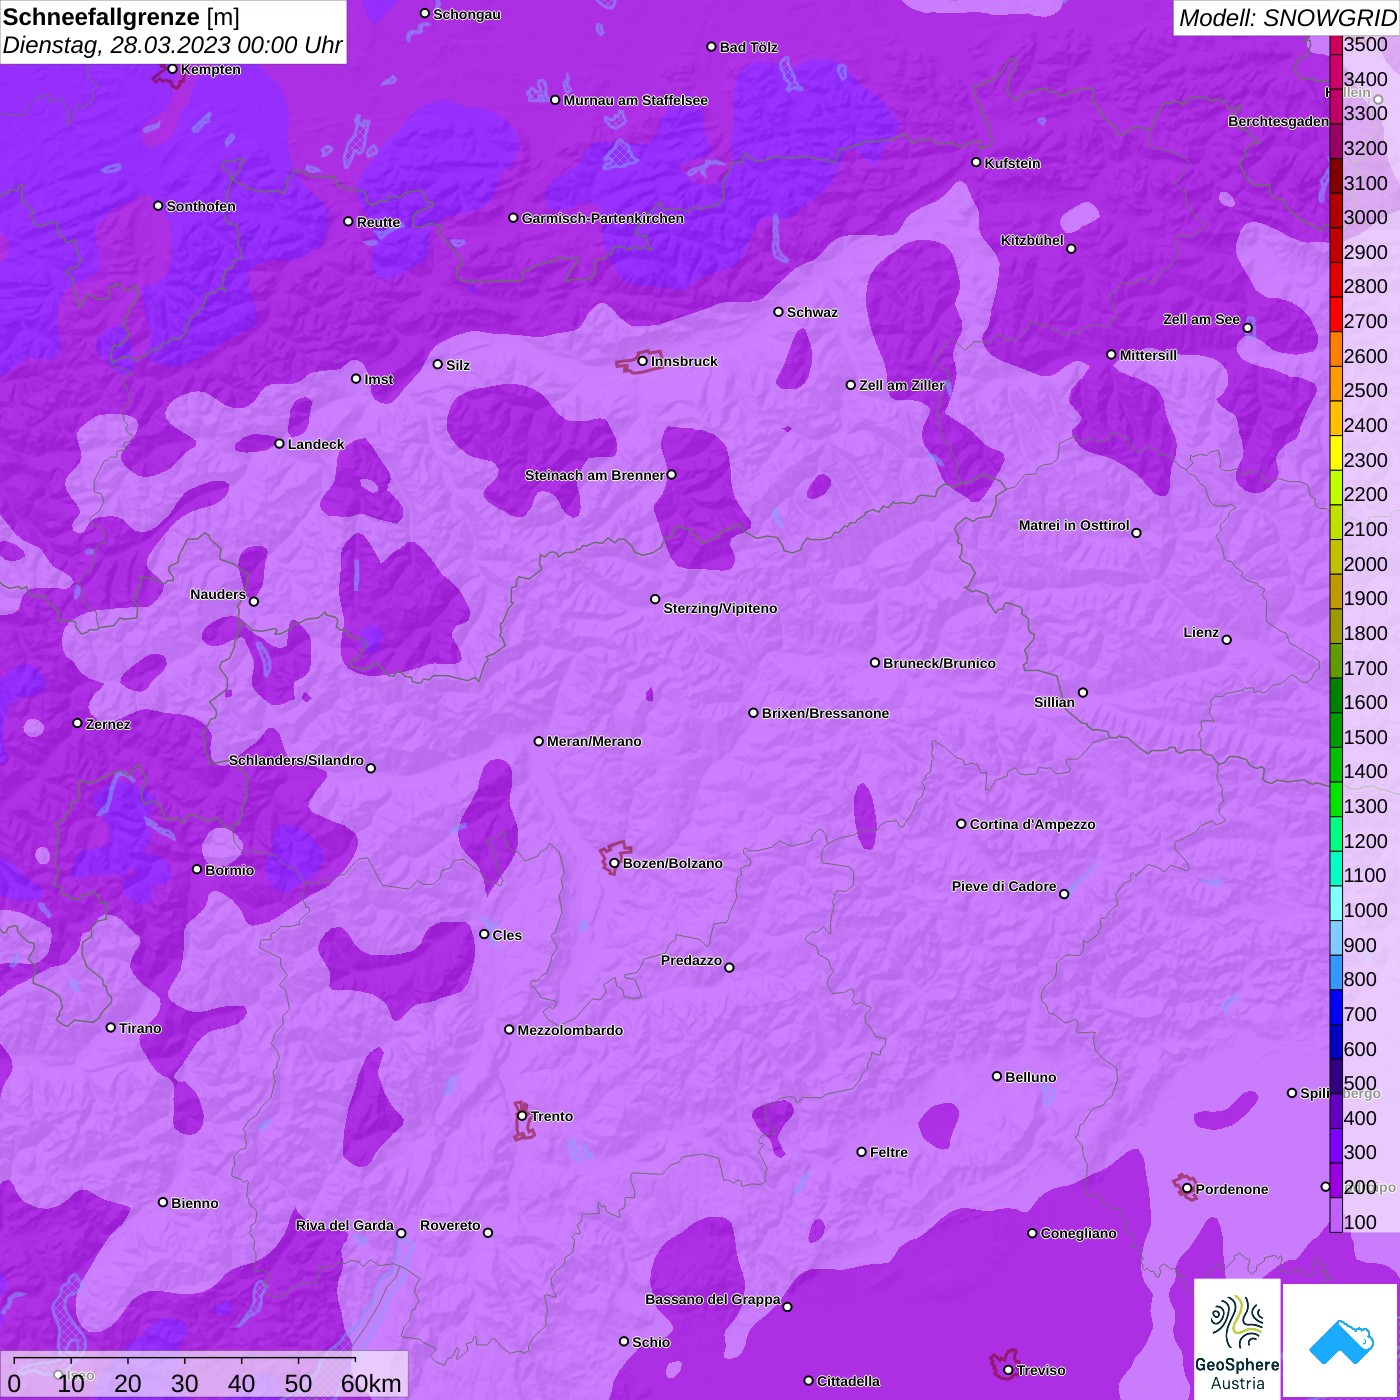Screen dimensions: 1400x1400
Task: Click the Riva del Garda label
Action: (x=345, y=1225)
